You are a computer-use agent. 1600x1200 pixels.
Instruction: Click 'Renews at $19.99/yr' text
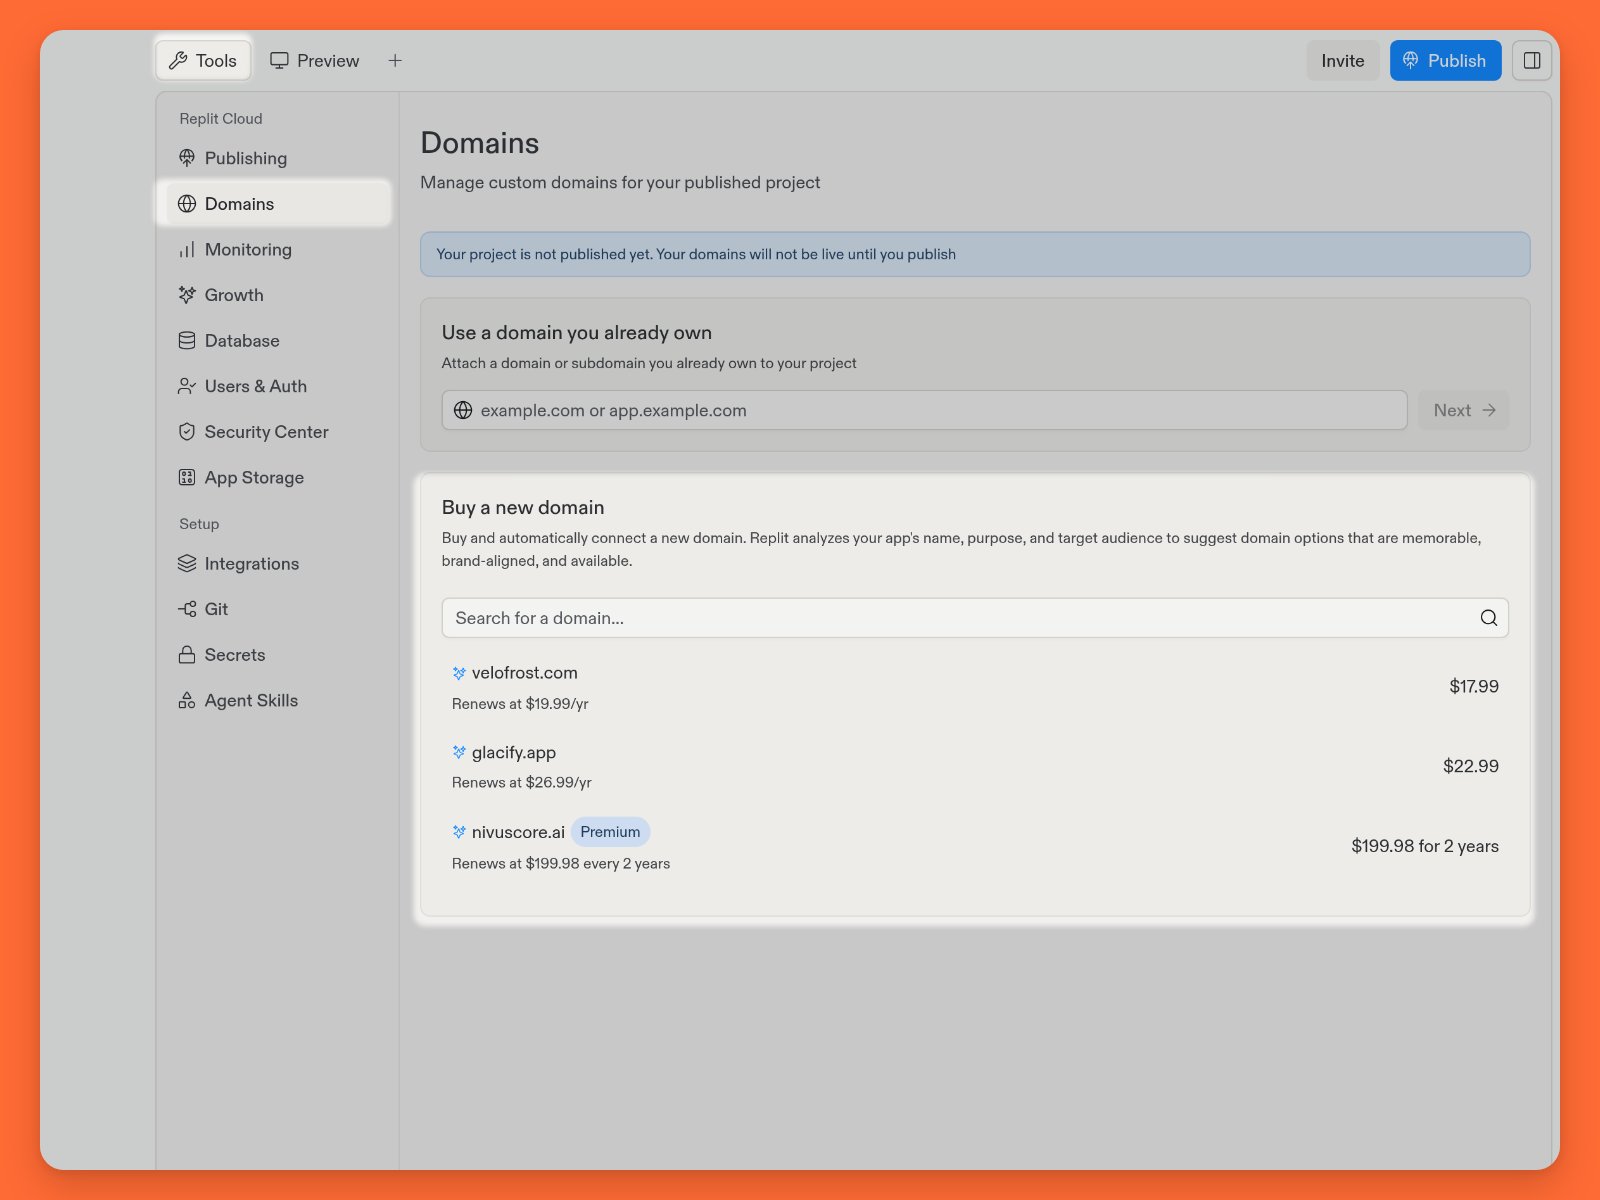(520, 704)
